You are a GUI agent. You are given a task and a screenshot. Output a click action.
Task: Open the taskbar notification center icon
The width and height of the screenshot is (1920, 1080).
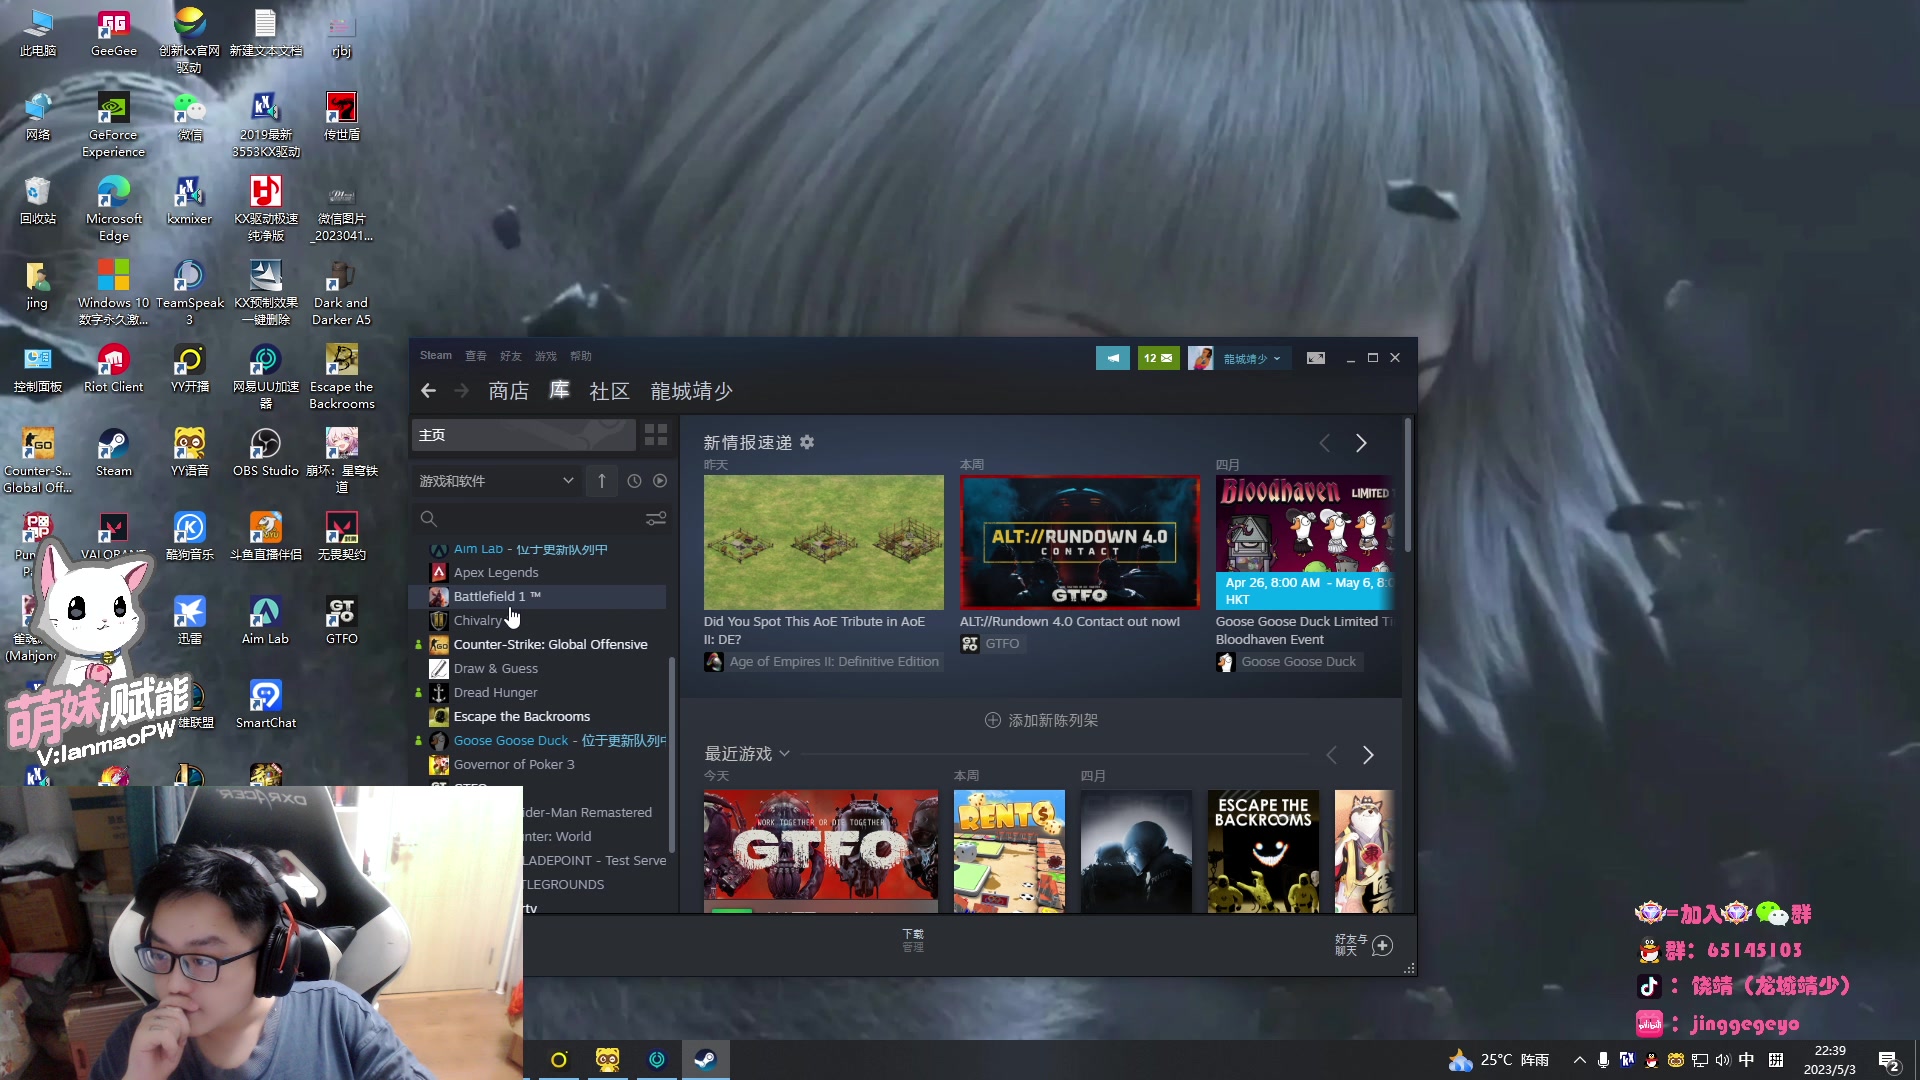click(1888, 1061)
